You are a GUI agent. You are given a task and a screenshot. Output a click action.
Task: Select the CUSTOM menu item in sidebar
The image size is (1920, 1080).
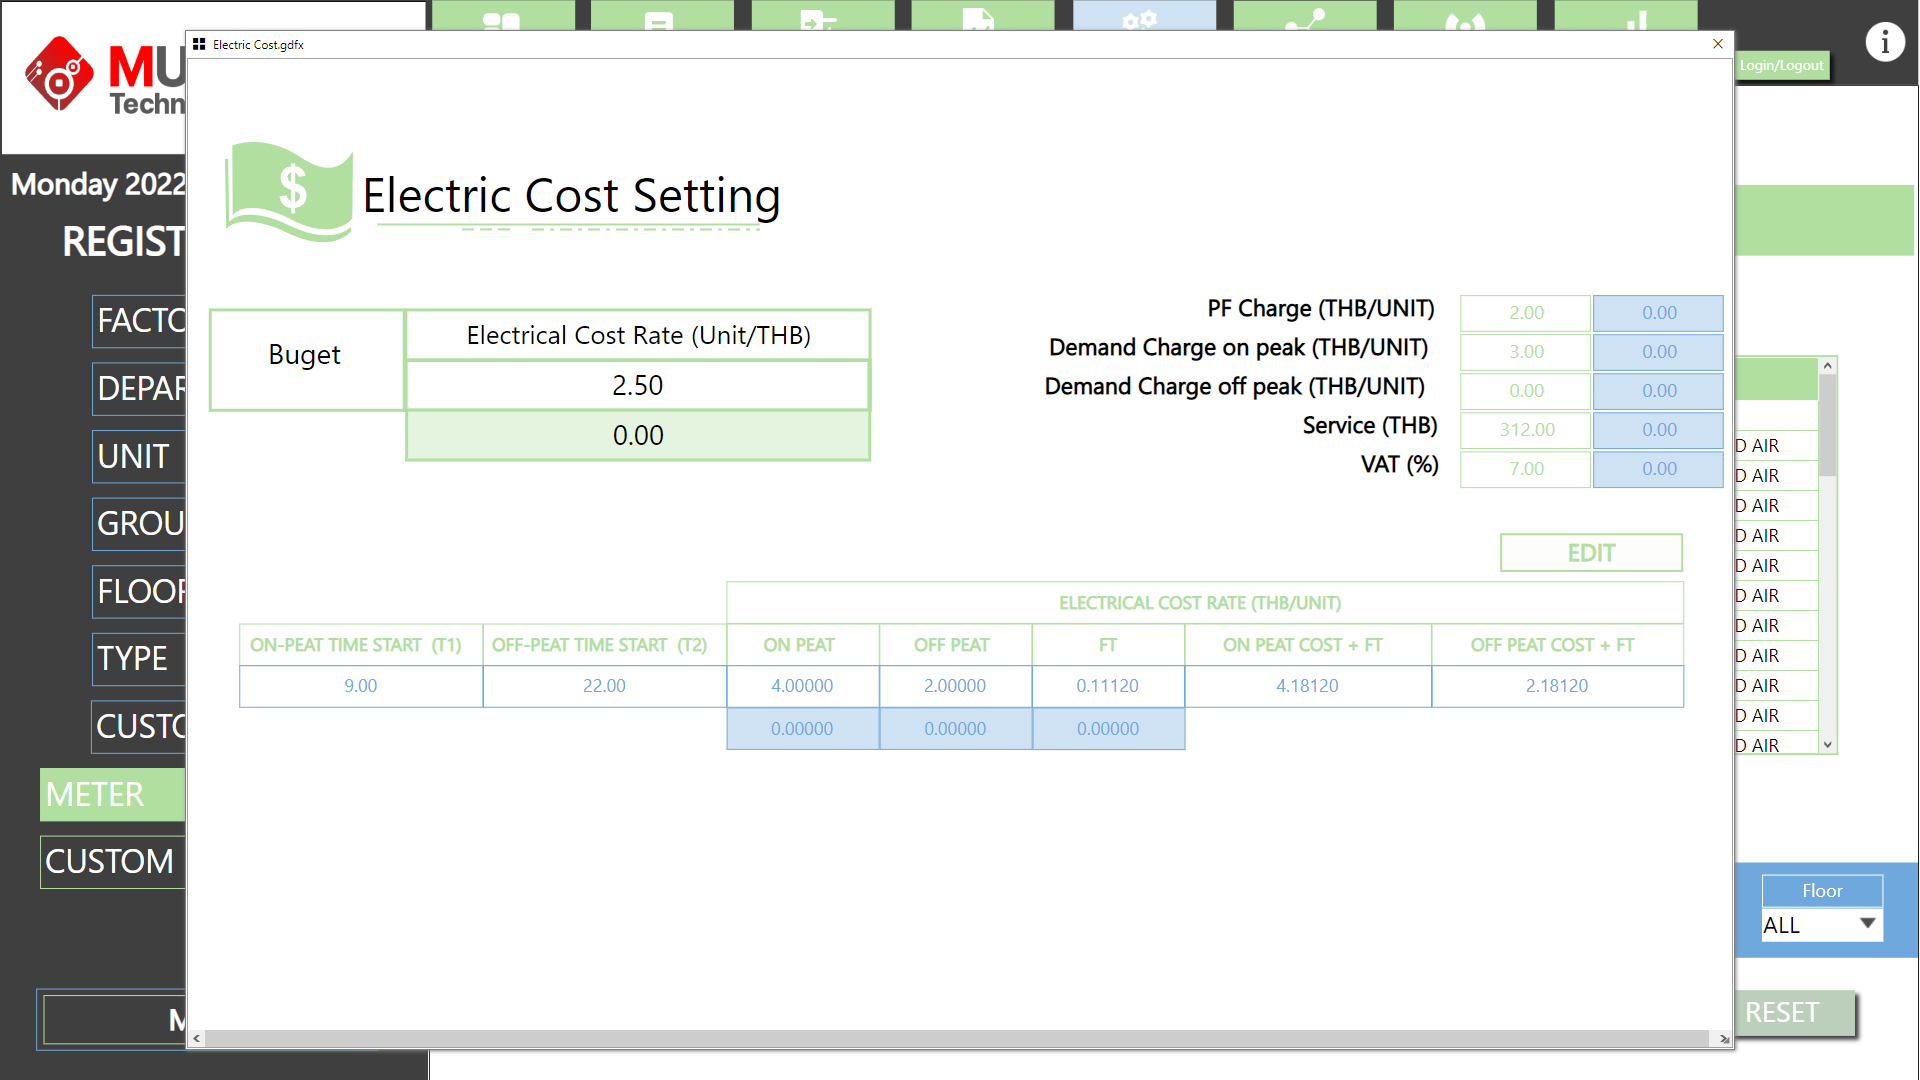click(x=113, y=861)
